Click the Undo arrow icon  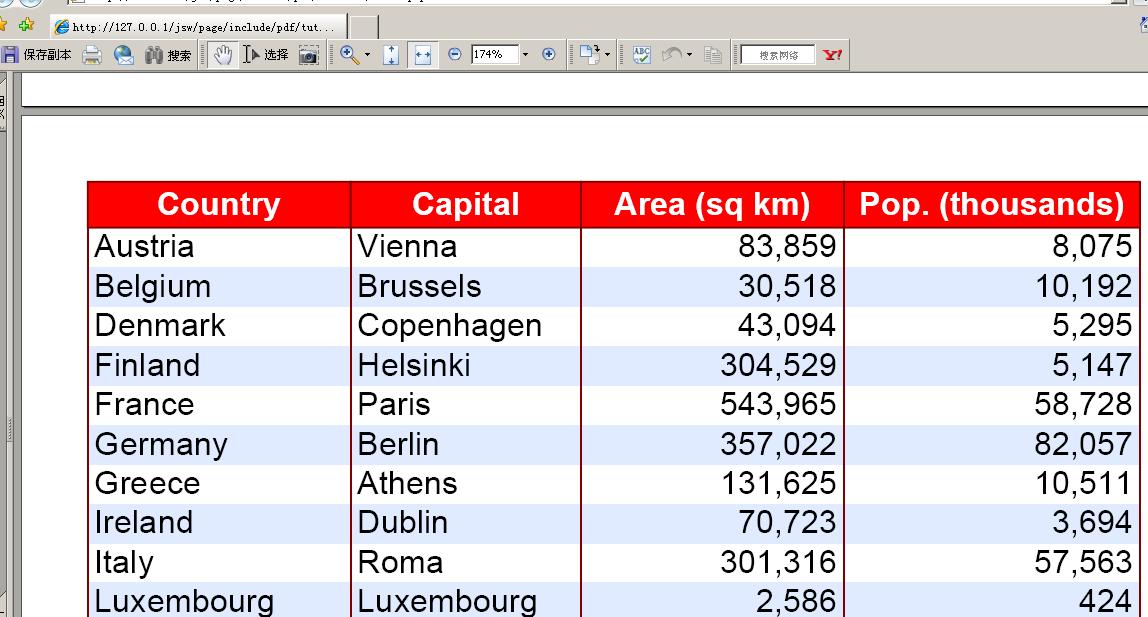671,55
